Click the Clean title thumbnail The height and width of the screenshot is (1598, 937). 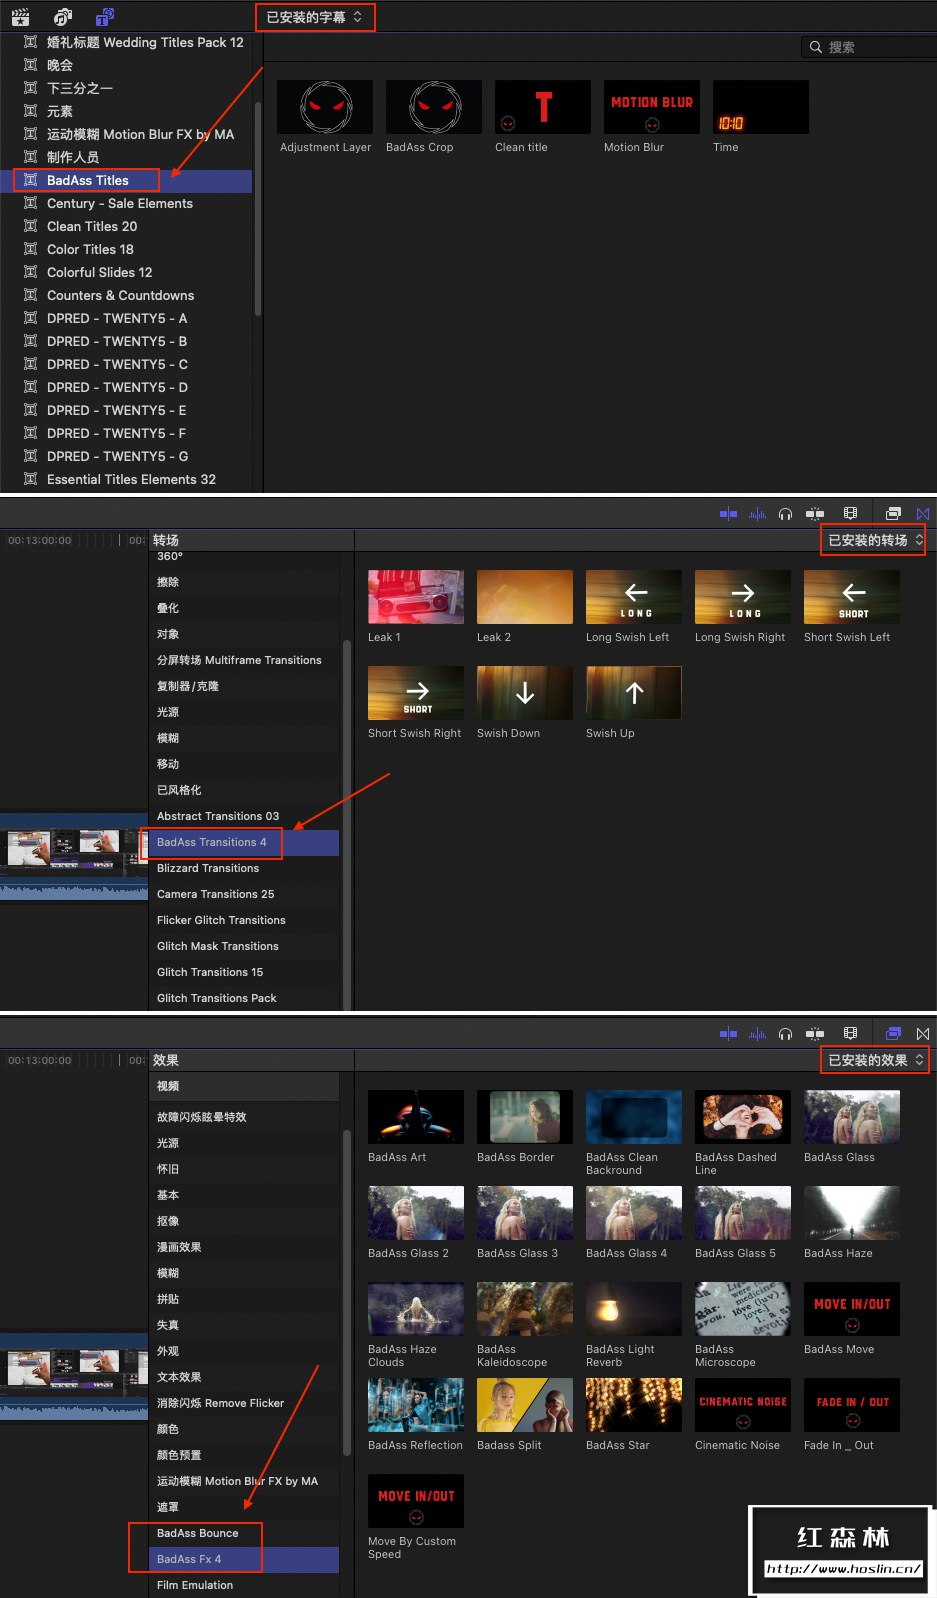[543, 107]
